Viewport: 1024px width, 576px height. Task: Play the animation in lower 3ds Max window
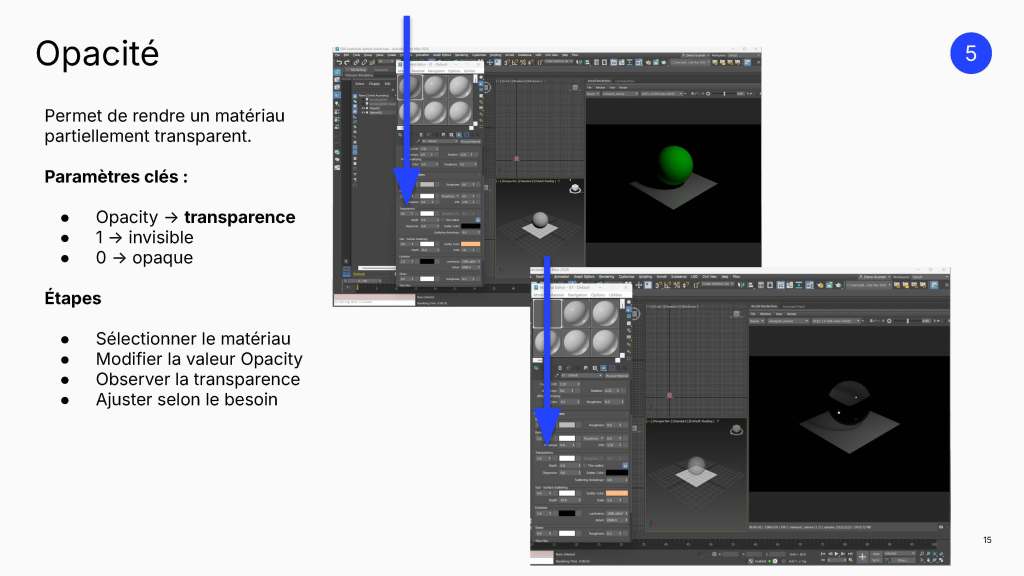(837, 554)
